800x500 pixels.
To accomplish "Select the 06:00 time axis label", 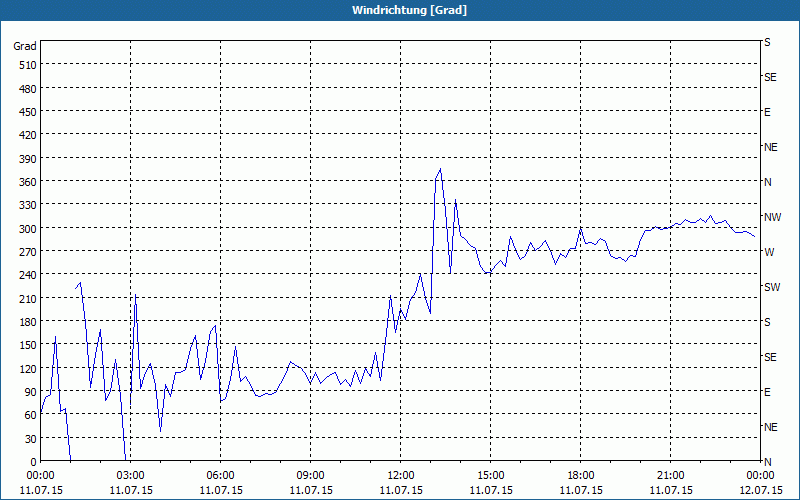I will click(x=220, y=475).
